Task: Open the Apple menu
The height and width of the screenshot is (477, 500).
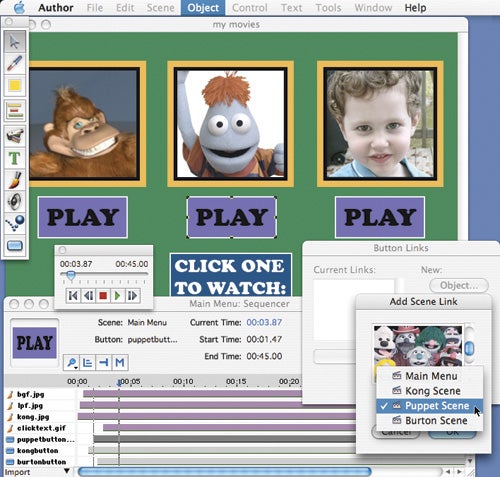Action: click(19, 7)
